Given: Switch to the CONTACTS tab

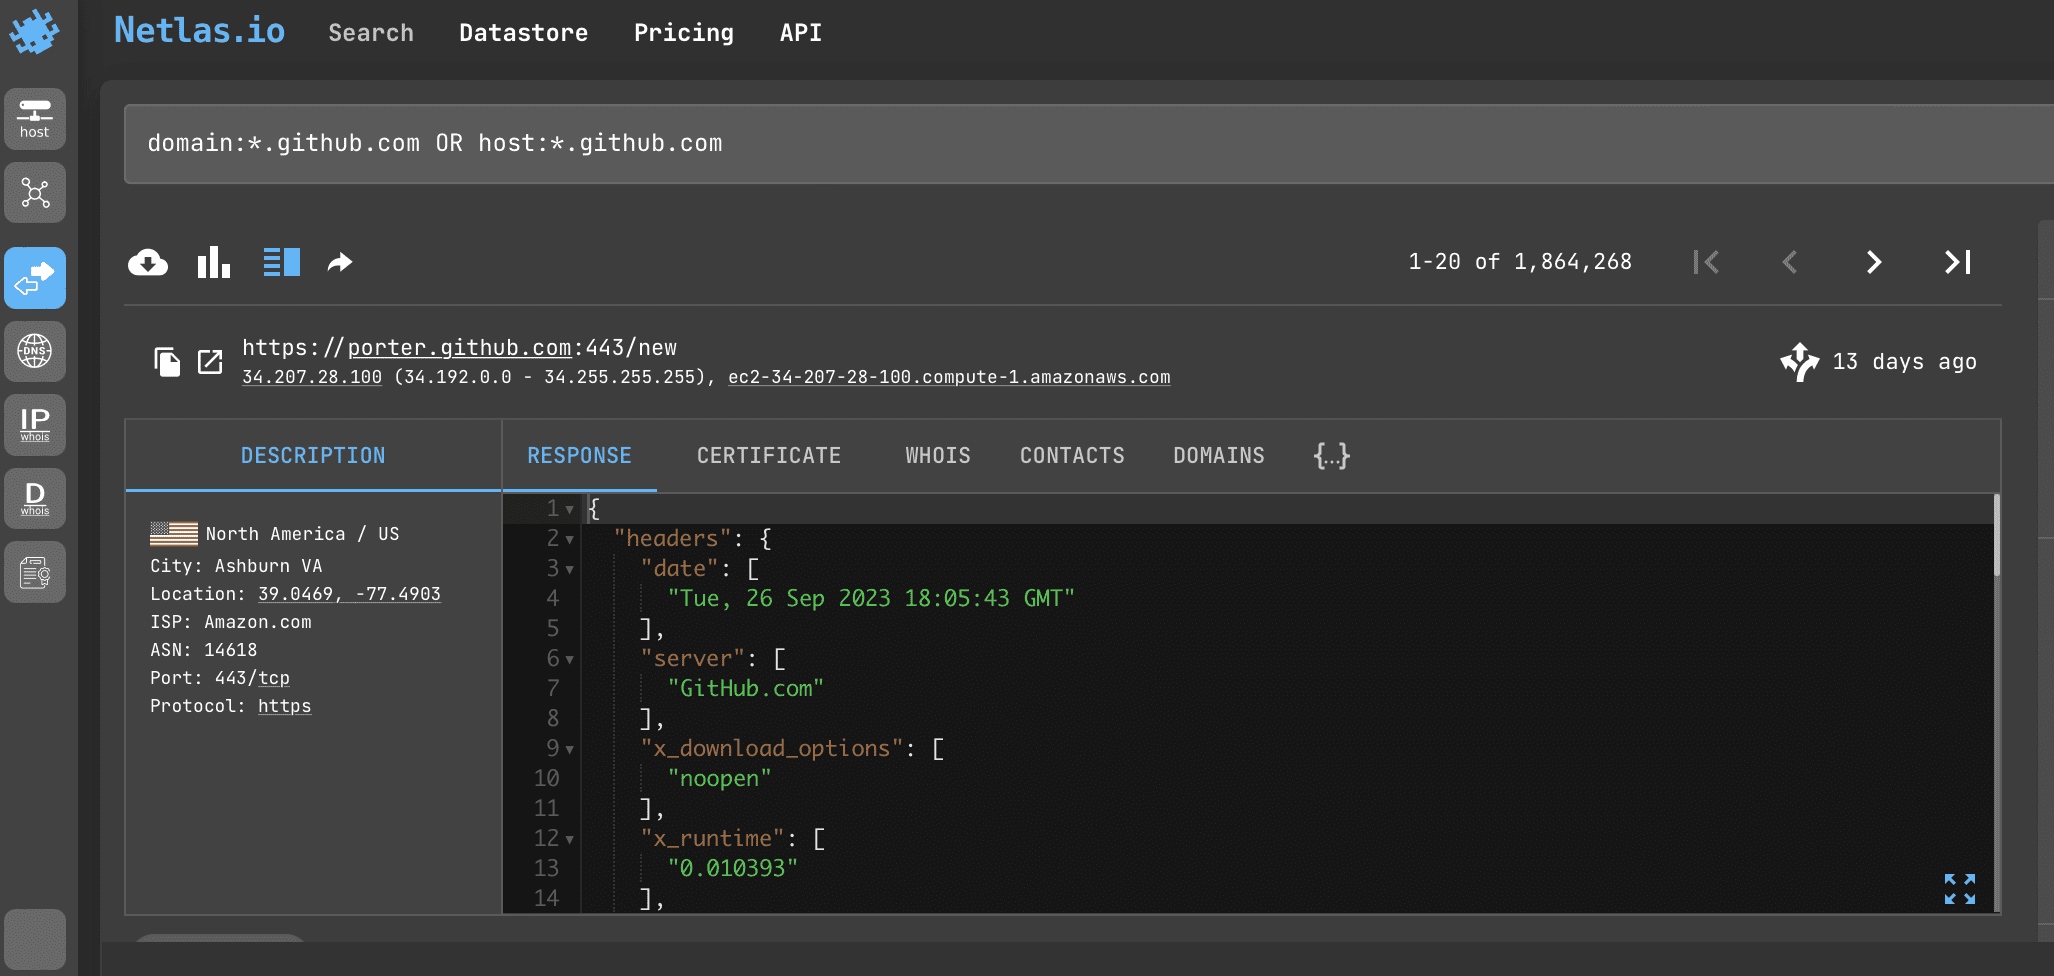Looking at the screenshot, I should pyautogui.click(x=1072, y=456).
